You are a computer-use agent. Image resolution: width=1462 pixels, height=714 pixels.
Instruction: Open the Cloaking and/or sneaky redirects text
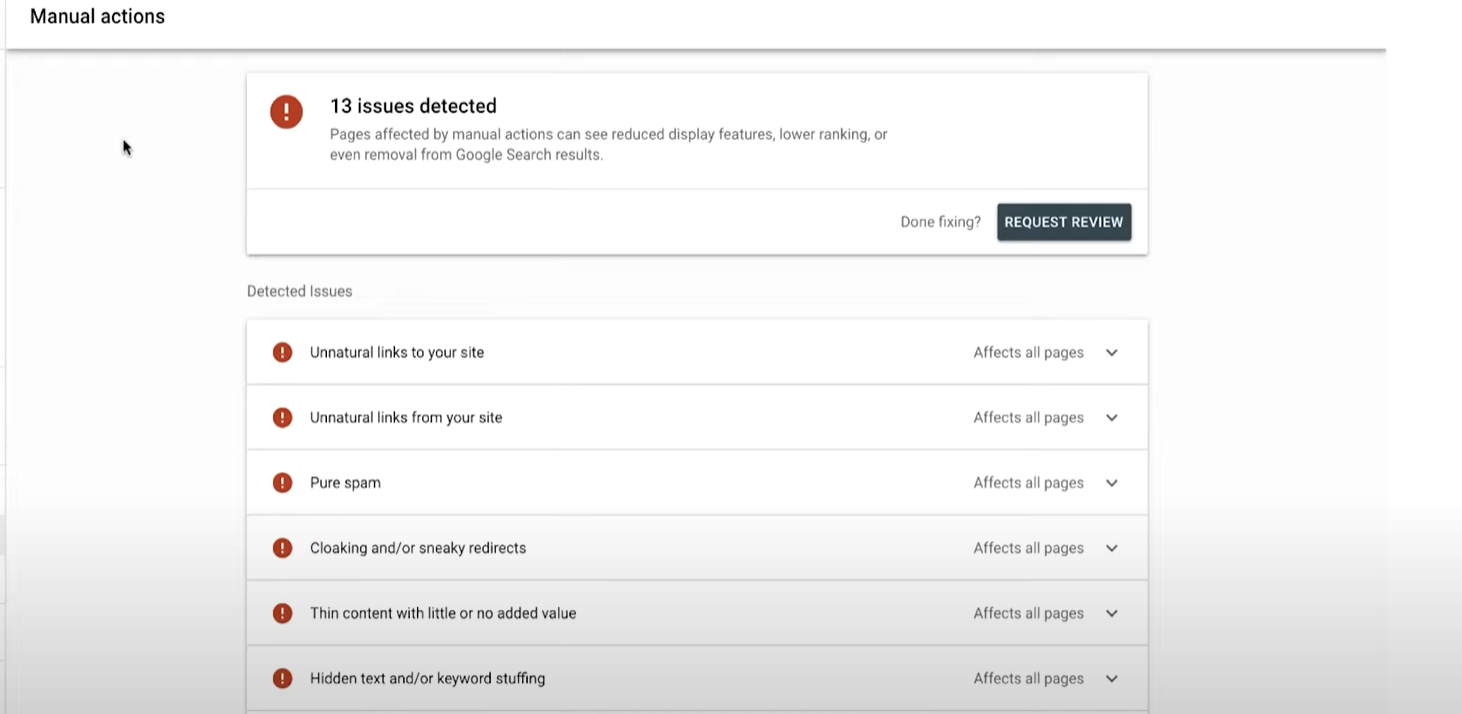coord(417,548)
